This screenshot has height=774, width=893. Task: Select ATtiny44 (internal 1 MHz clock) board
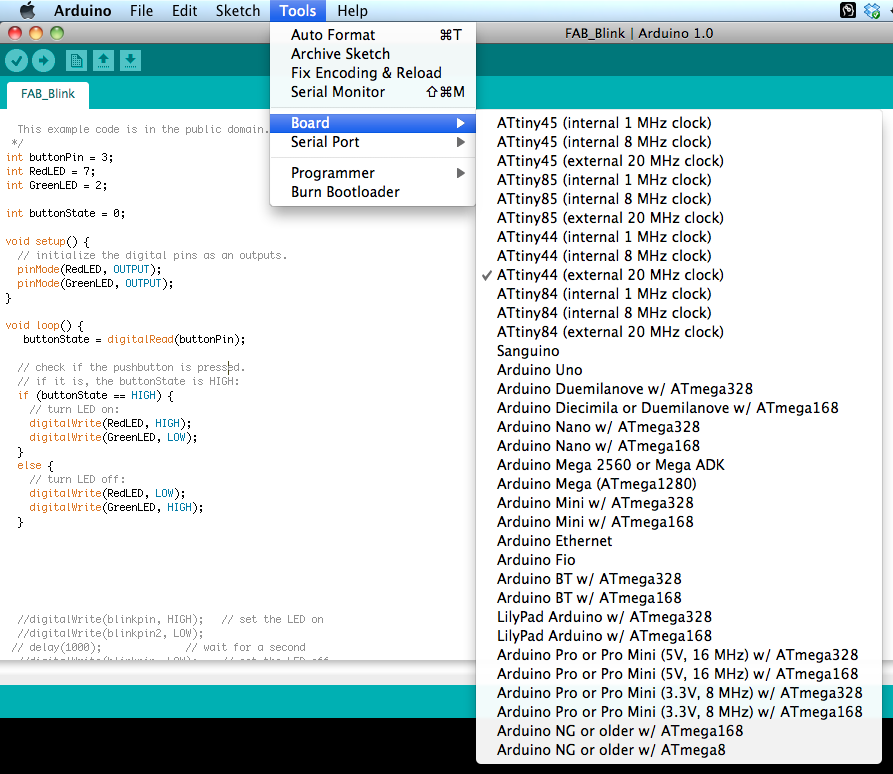678,237
